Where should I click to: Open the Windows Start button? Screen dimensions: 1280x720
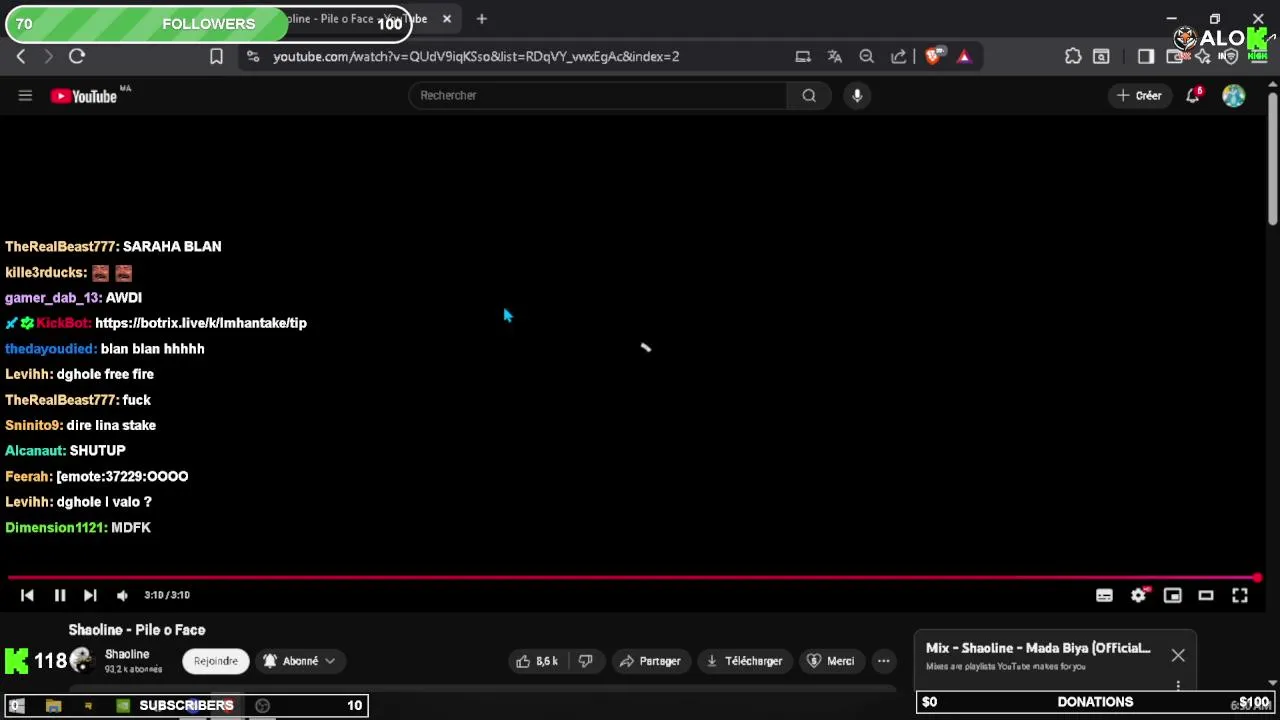tap(16, 706)
